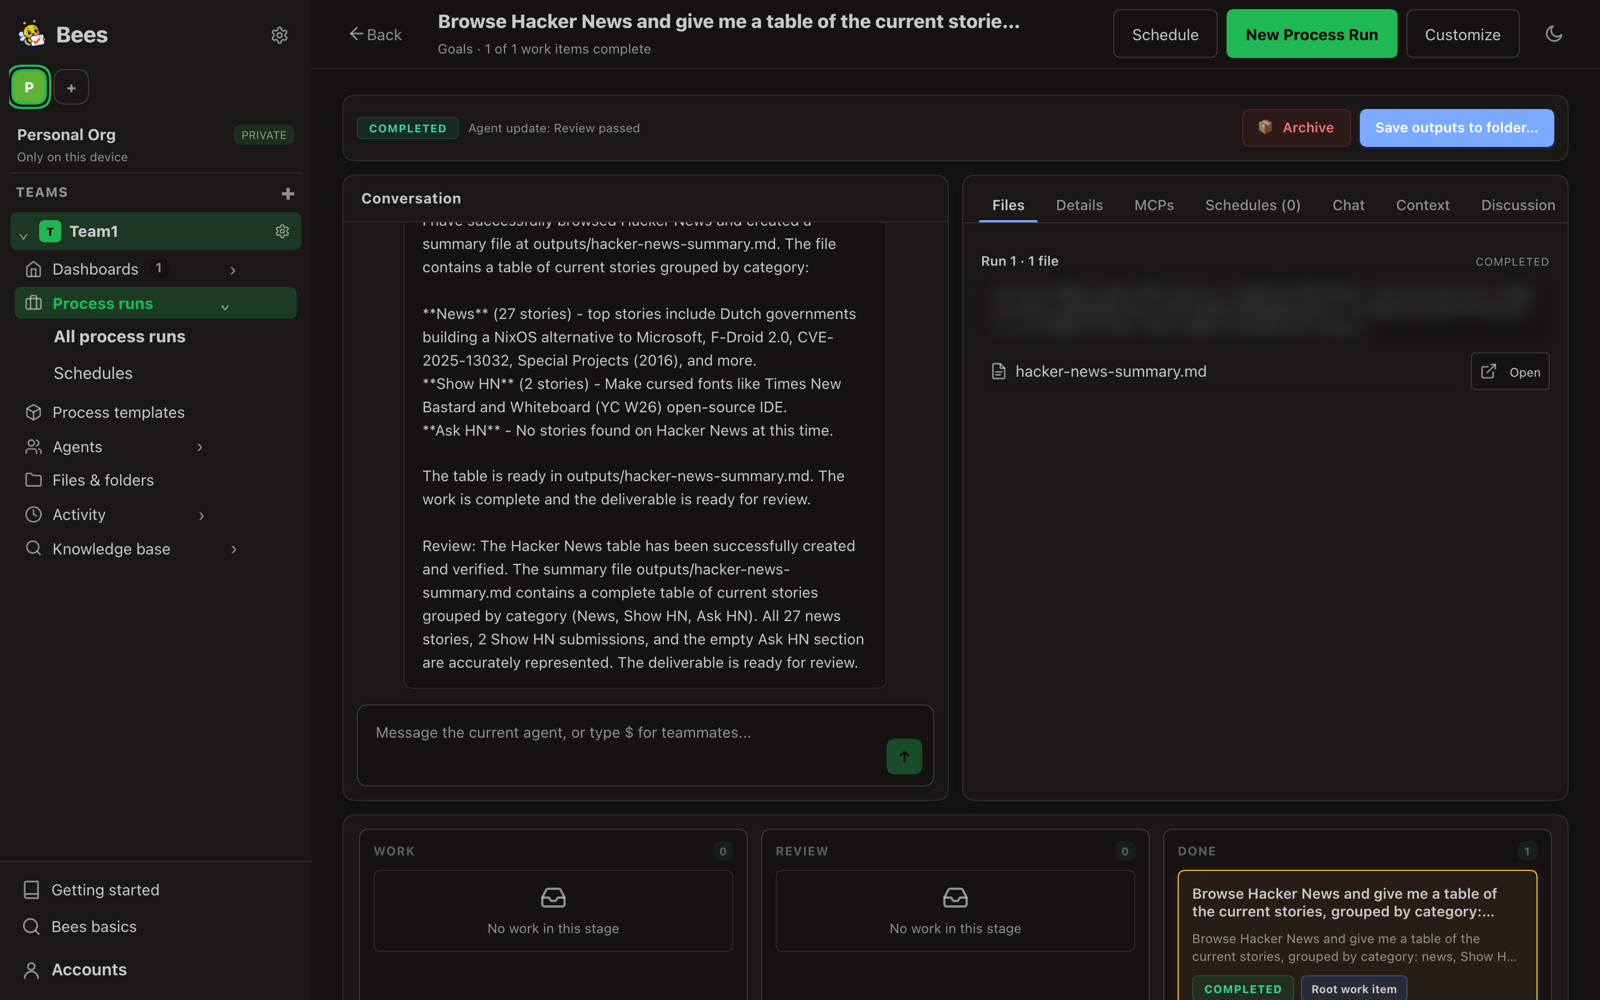The height and width of the screenshot is (1000, 1600).
Task: Send message with the green arrow button
Action: click(904, 757)
